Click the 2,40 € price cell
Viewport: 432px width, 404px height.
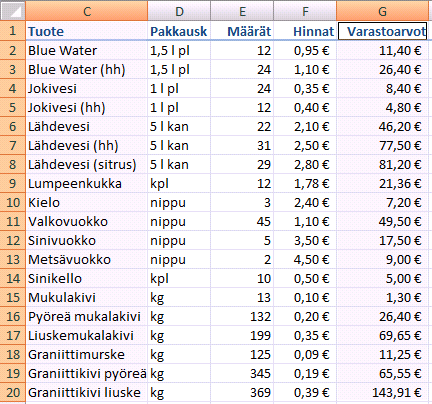click(305, 202)
